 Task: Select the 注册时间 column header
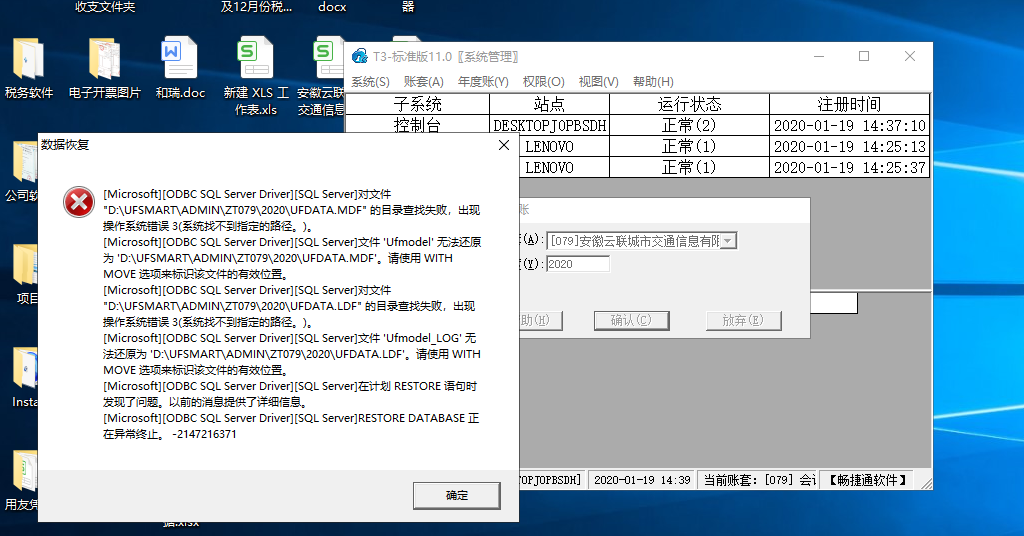click(849, 104)
